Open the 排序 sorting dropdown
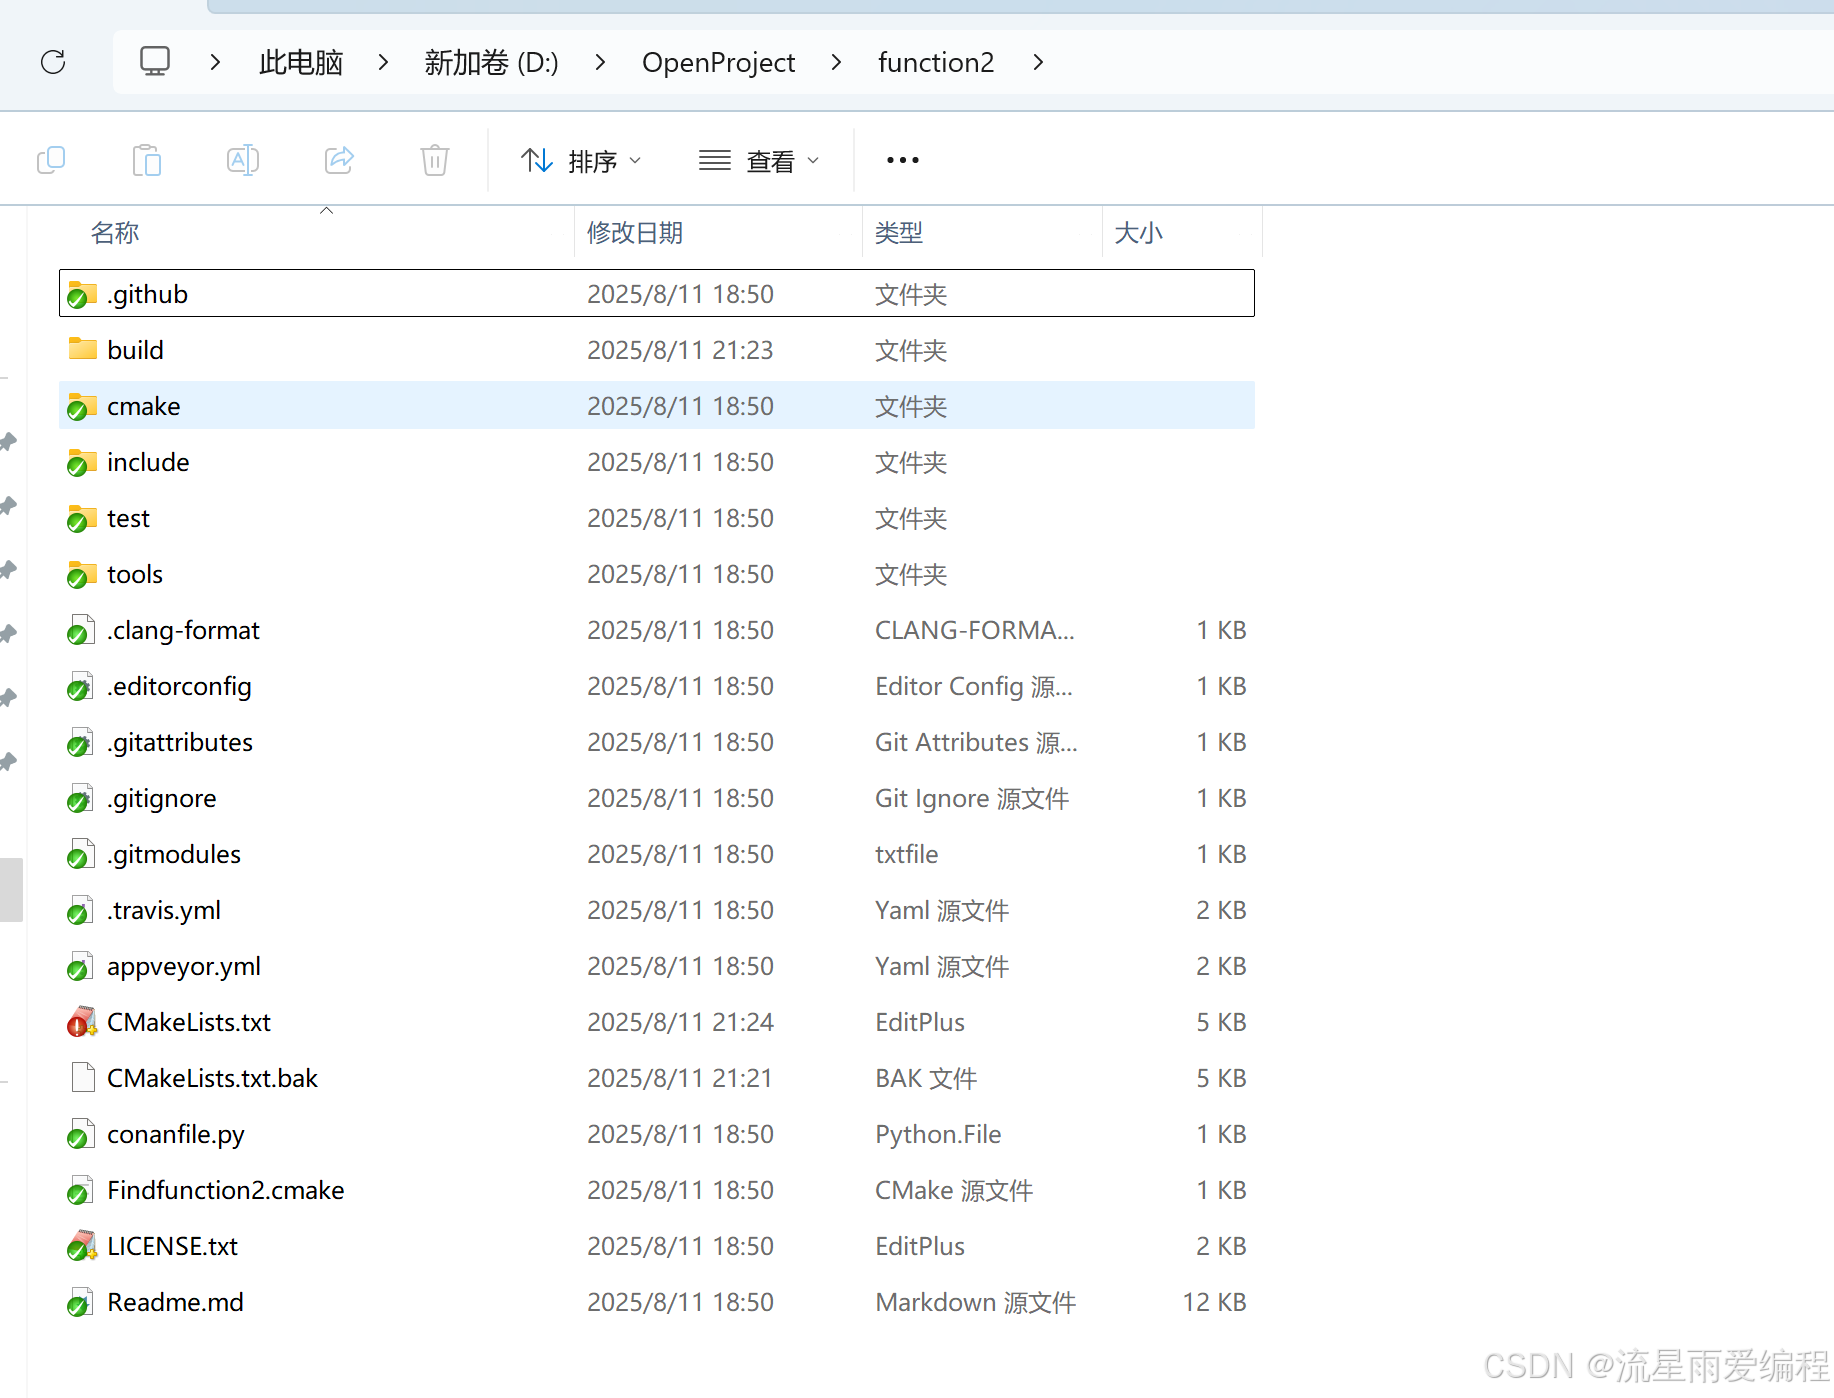 pos(583,160)
